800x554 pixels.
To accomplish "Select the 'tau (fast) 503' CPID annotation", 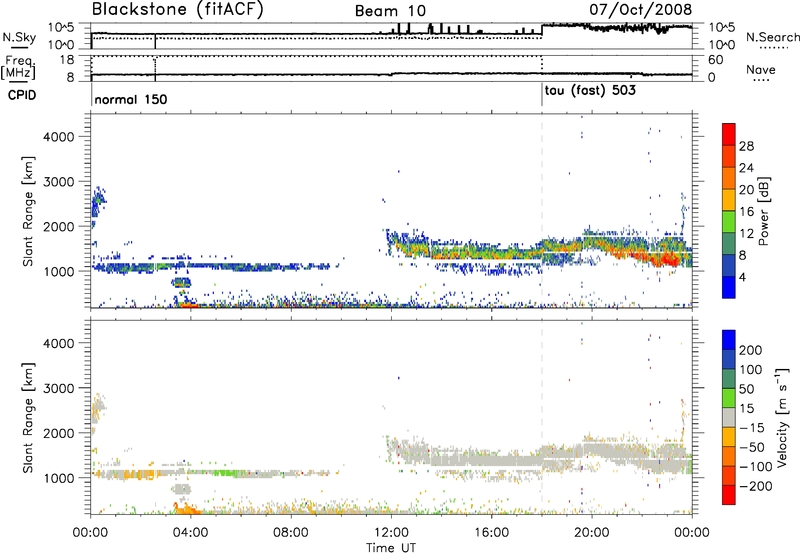I will (590, 91).
